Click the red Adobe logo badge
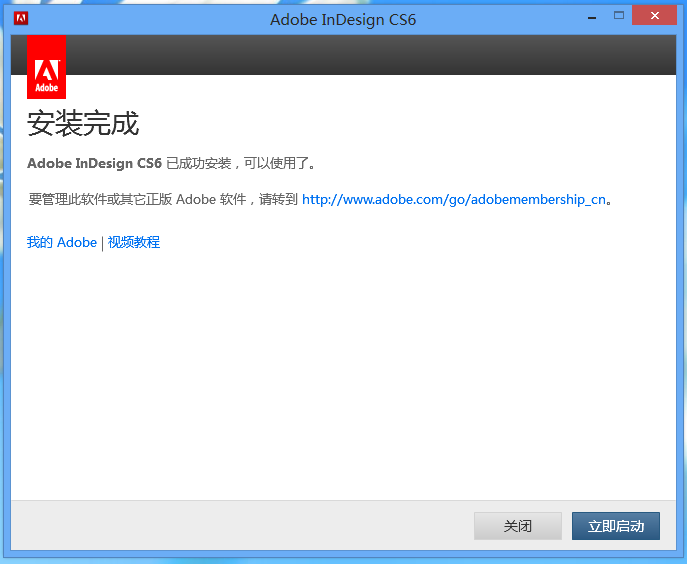Viewport: 687px width, 564px height. coord(46,67)
